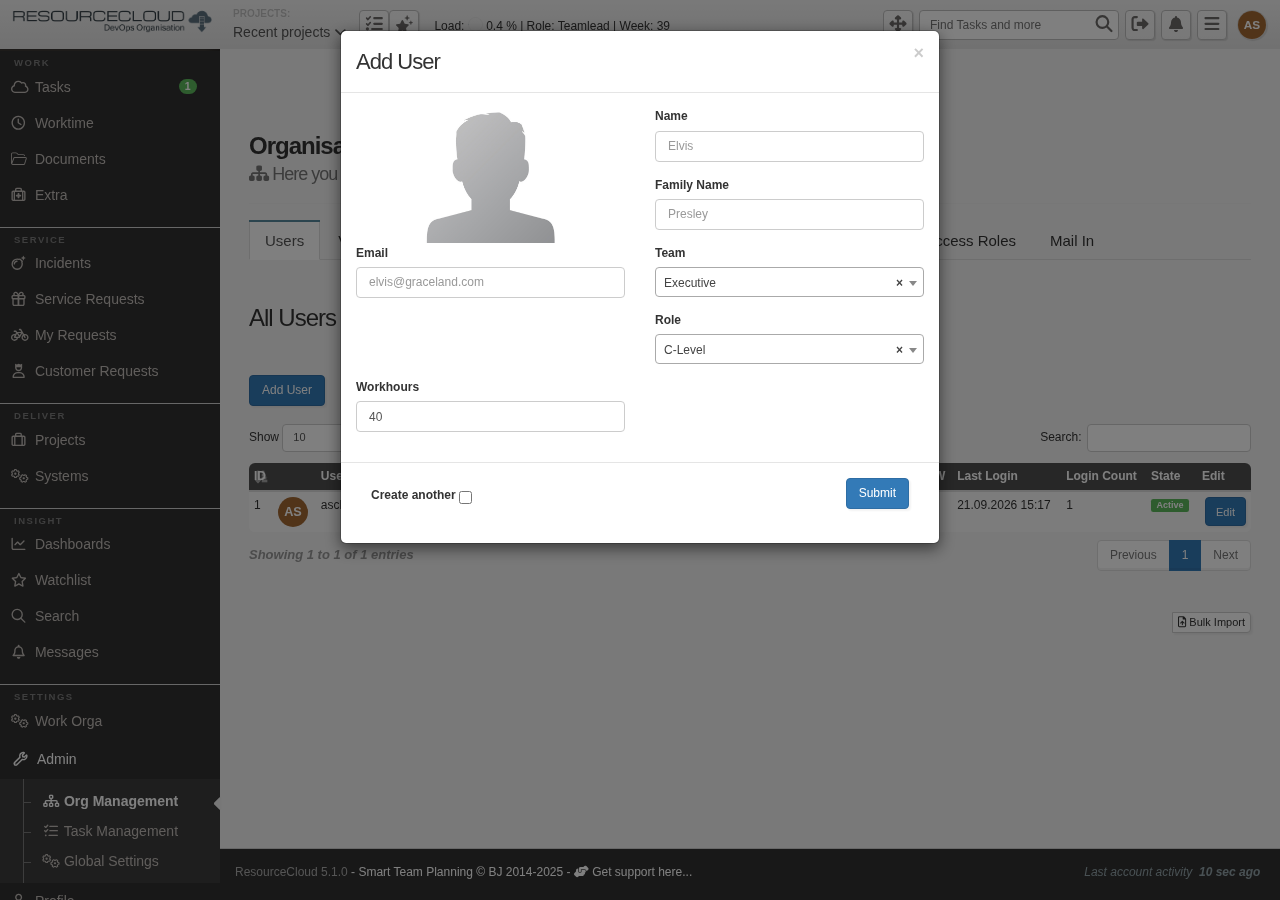Viewport: 1280px width, 900px height.
Task: Click the Messages bell icon in sidebar
Action: 19,652
